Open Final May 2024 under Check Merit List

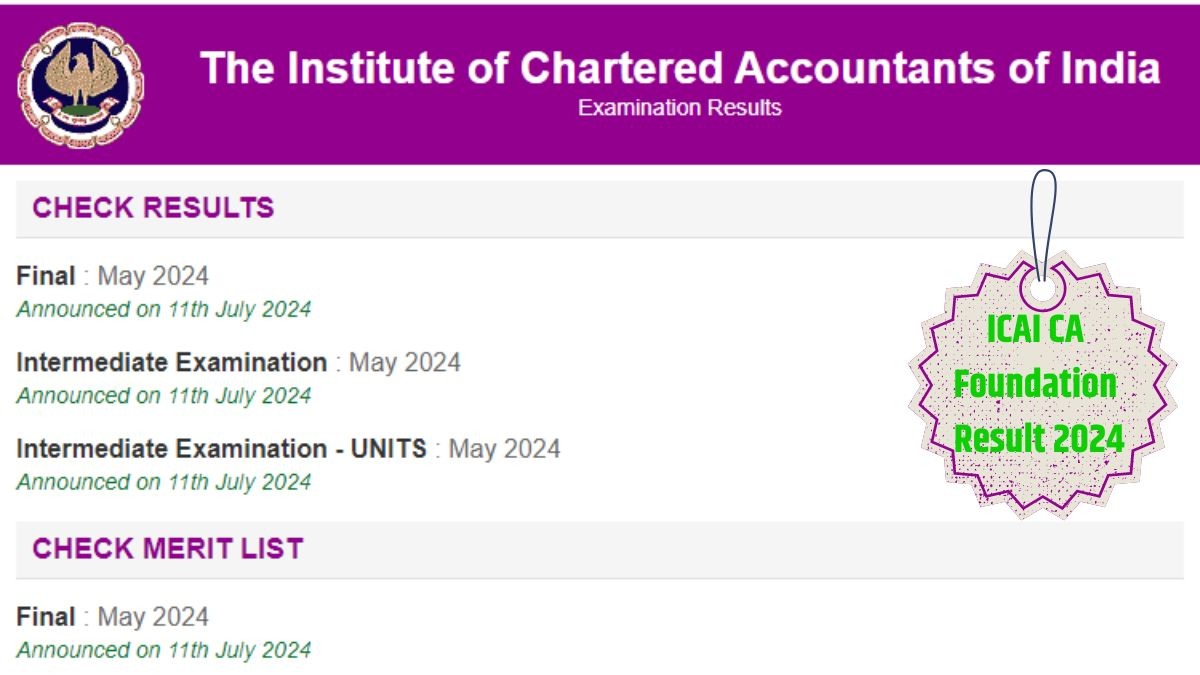tap(46, 616)
